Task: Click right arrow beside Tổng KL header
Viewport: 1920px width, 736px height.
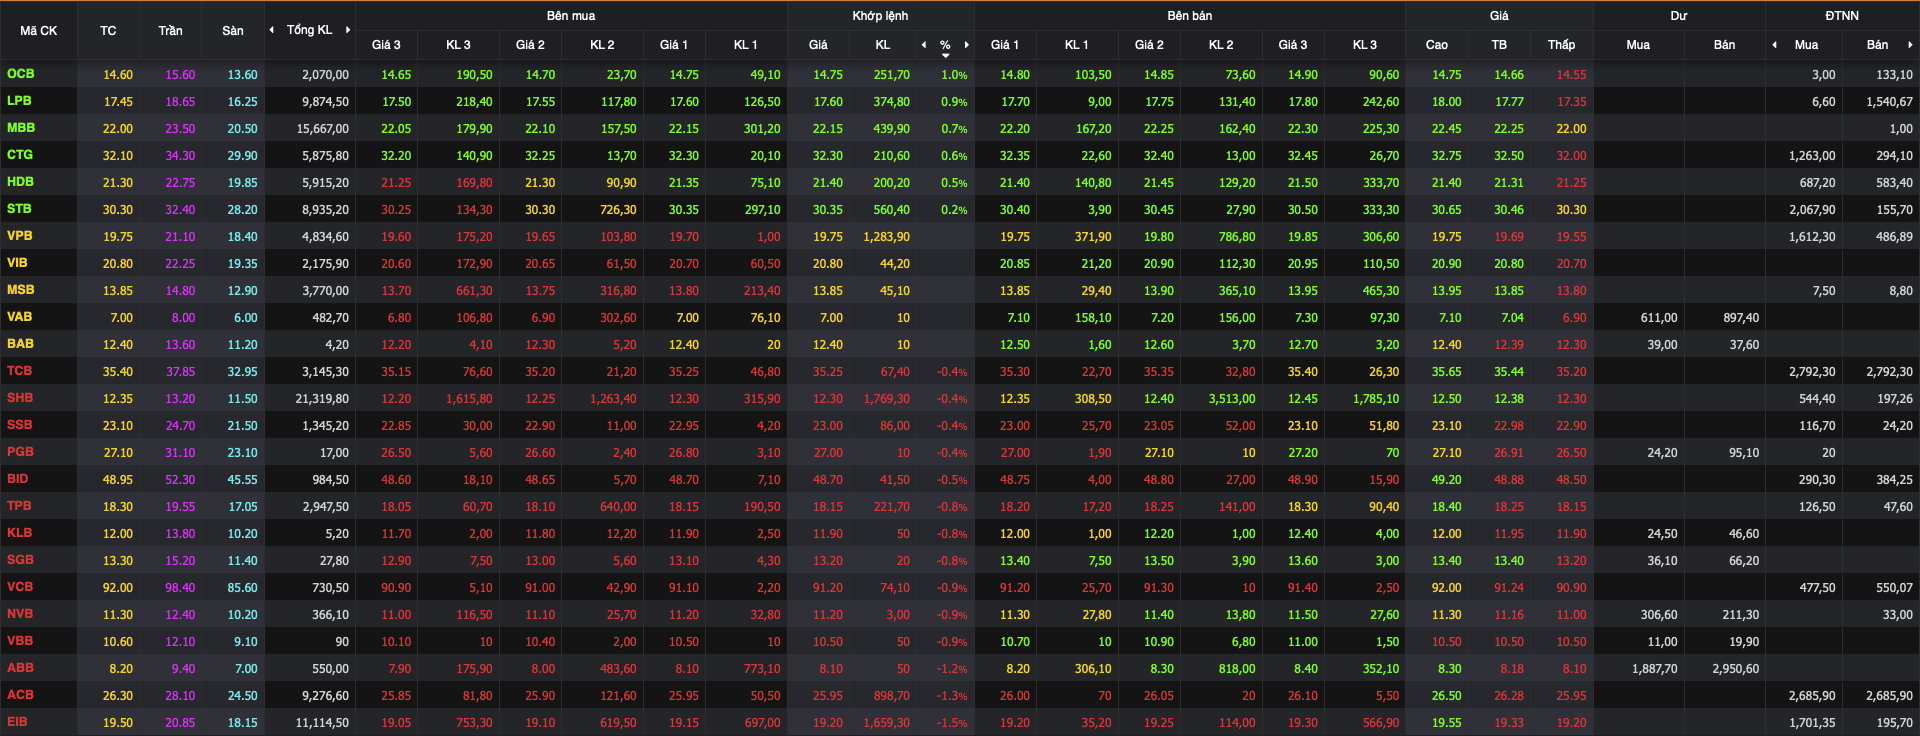Action: [348, 30]
